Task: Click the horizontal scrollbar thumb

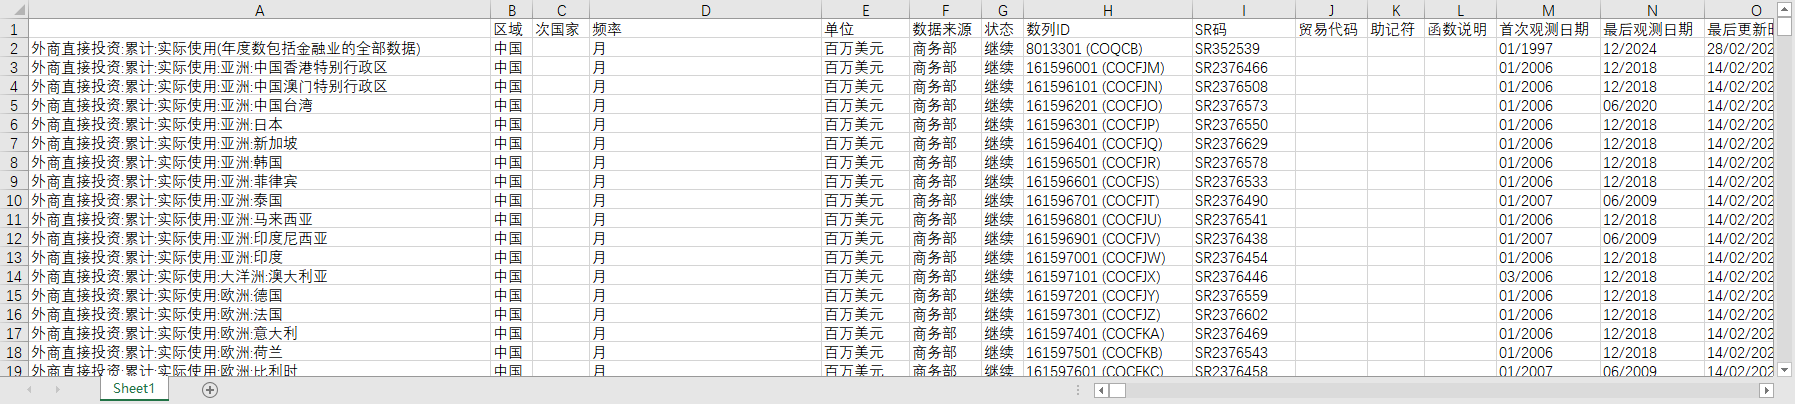Action: pos(1117,390)
